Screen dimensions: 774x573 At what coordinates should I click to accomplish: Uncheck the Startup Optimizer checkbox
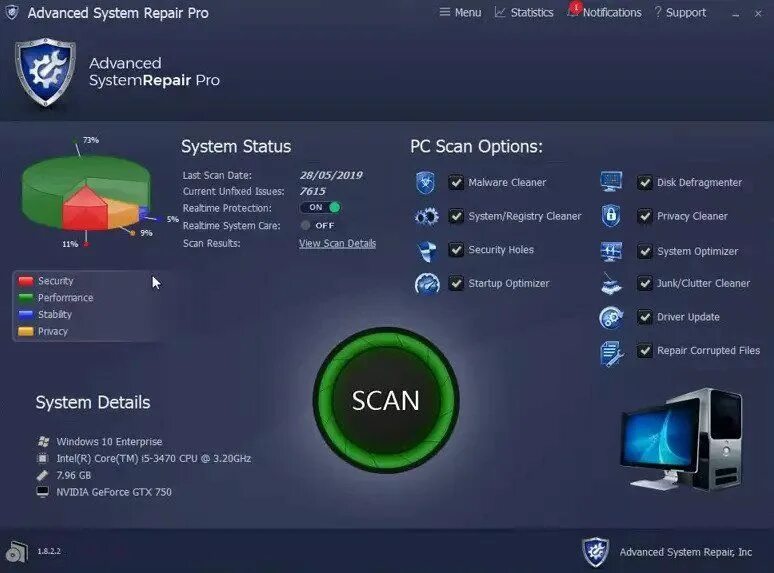click(x=456, y=283)
